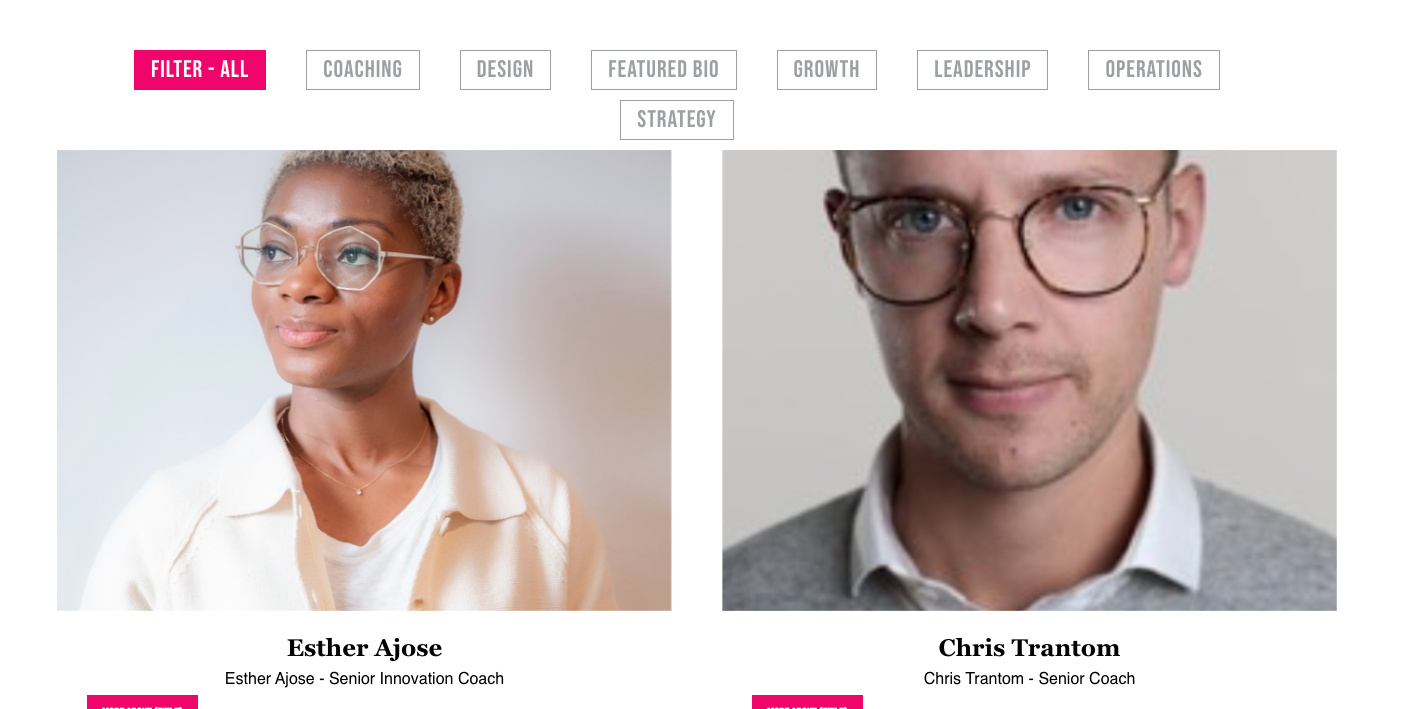
Task: Open Esther Ajose's portrait photo
Action: [x=364, y=380]
